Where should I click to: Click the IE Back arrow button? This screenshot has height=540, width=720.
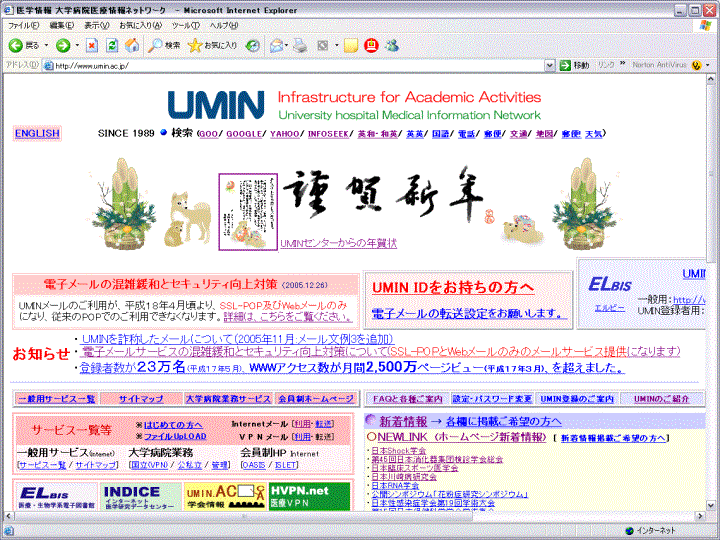point(24,45)
